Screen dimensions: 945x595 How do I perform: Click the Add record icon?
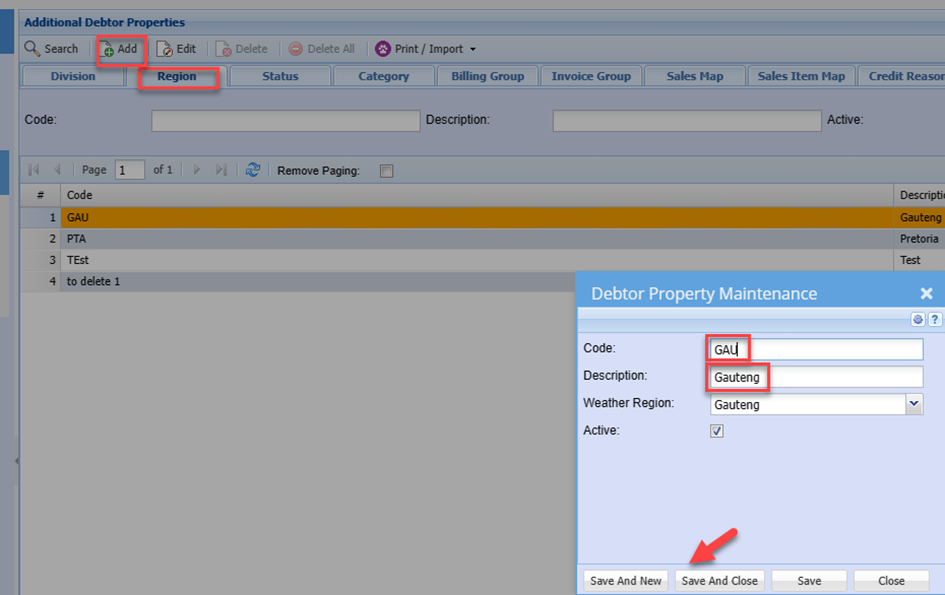[107, 49]
